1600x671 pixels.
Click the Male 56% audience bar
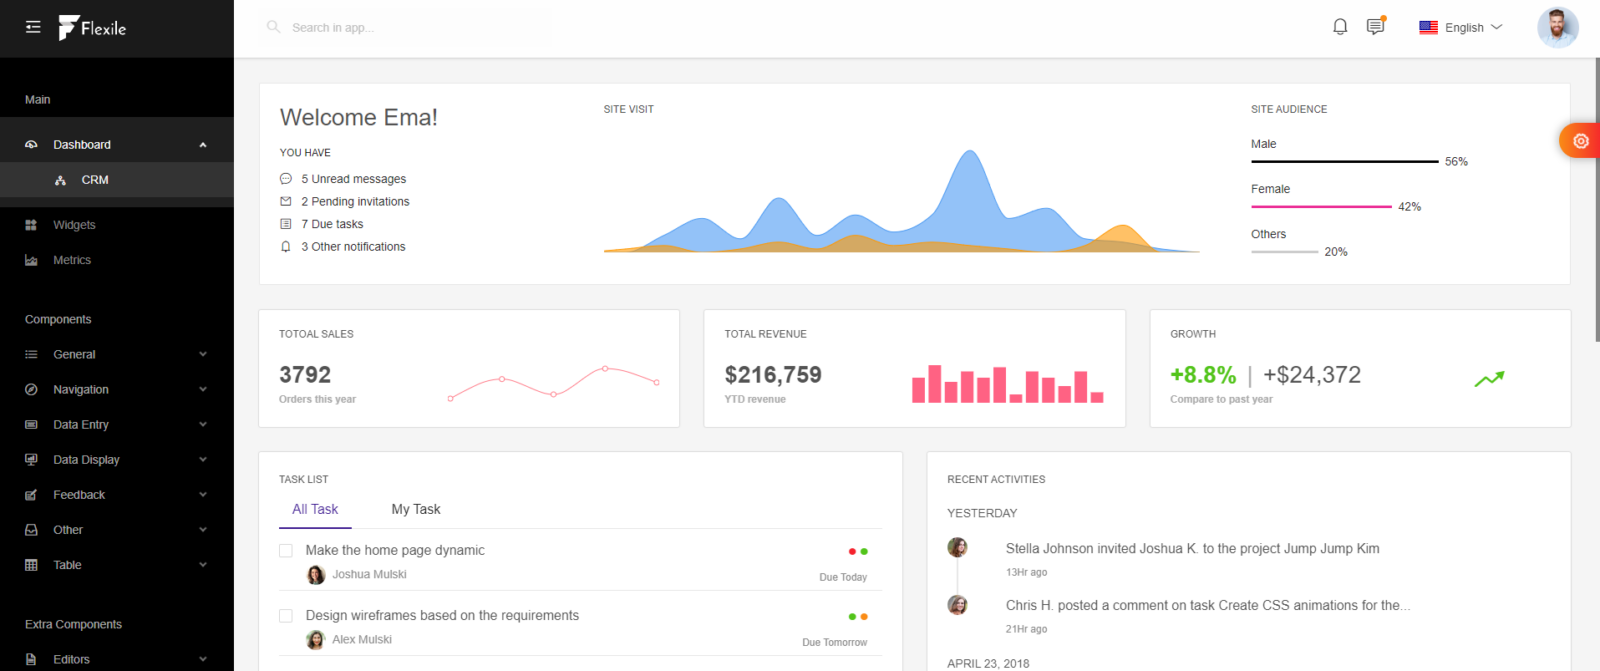pyautogui.click(x=1345, y=161)
